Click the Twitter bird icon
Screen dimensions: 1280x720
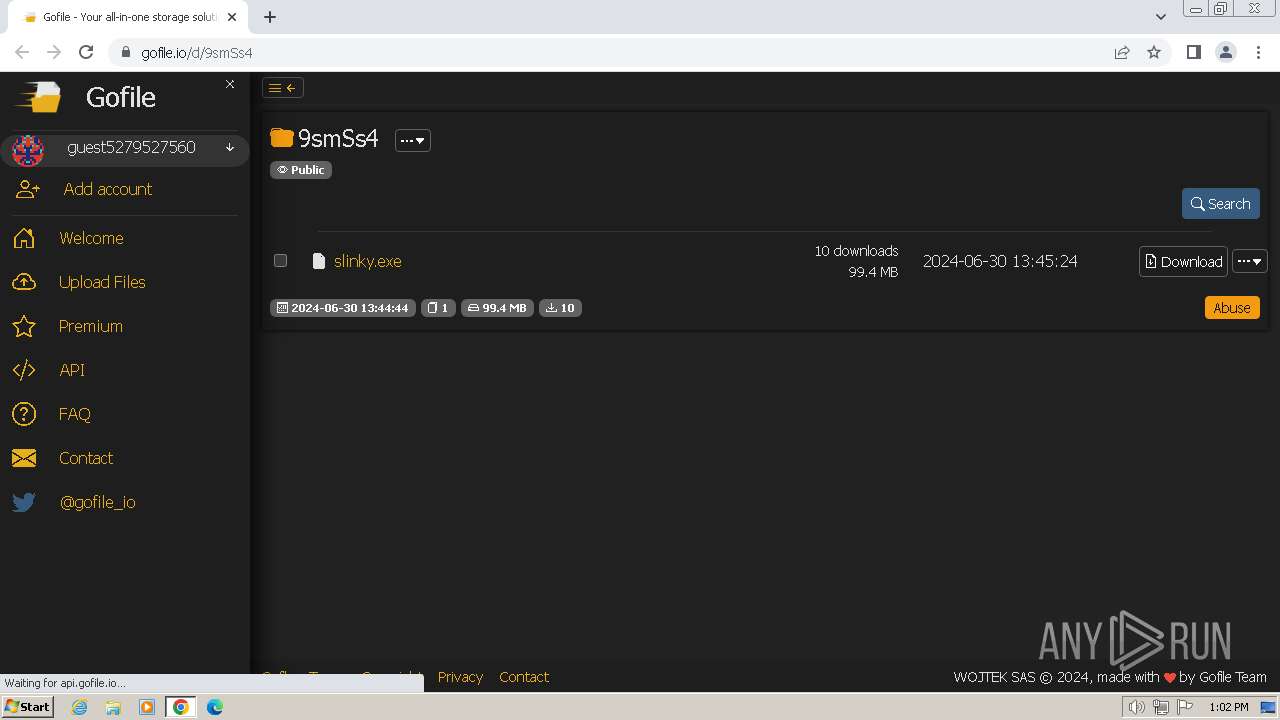click(24, 502)
